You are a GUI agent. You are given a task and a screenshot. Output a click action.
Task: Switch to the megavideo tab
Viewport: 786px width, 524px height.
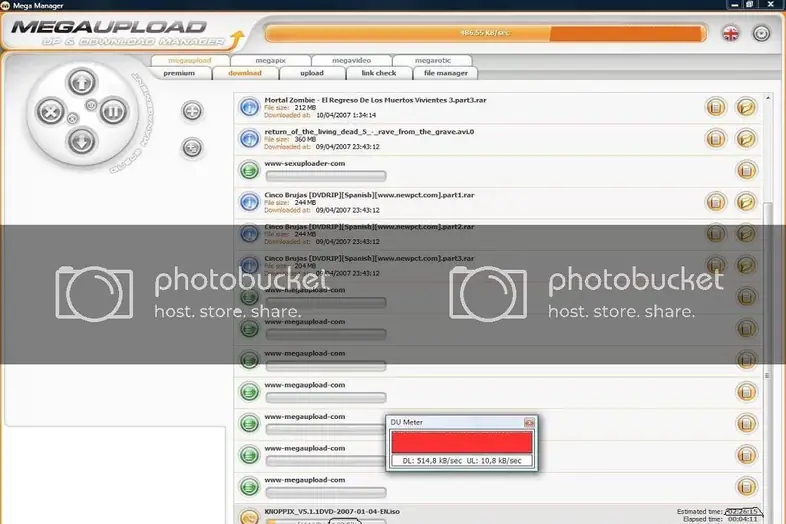click(x=351, y=60)
